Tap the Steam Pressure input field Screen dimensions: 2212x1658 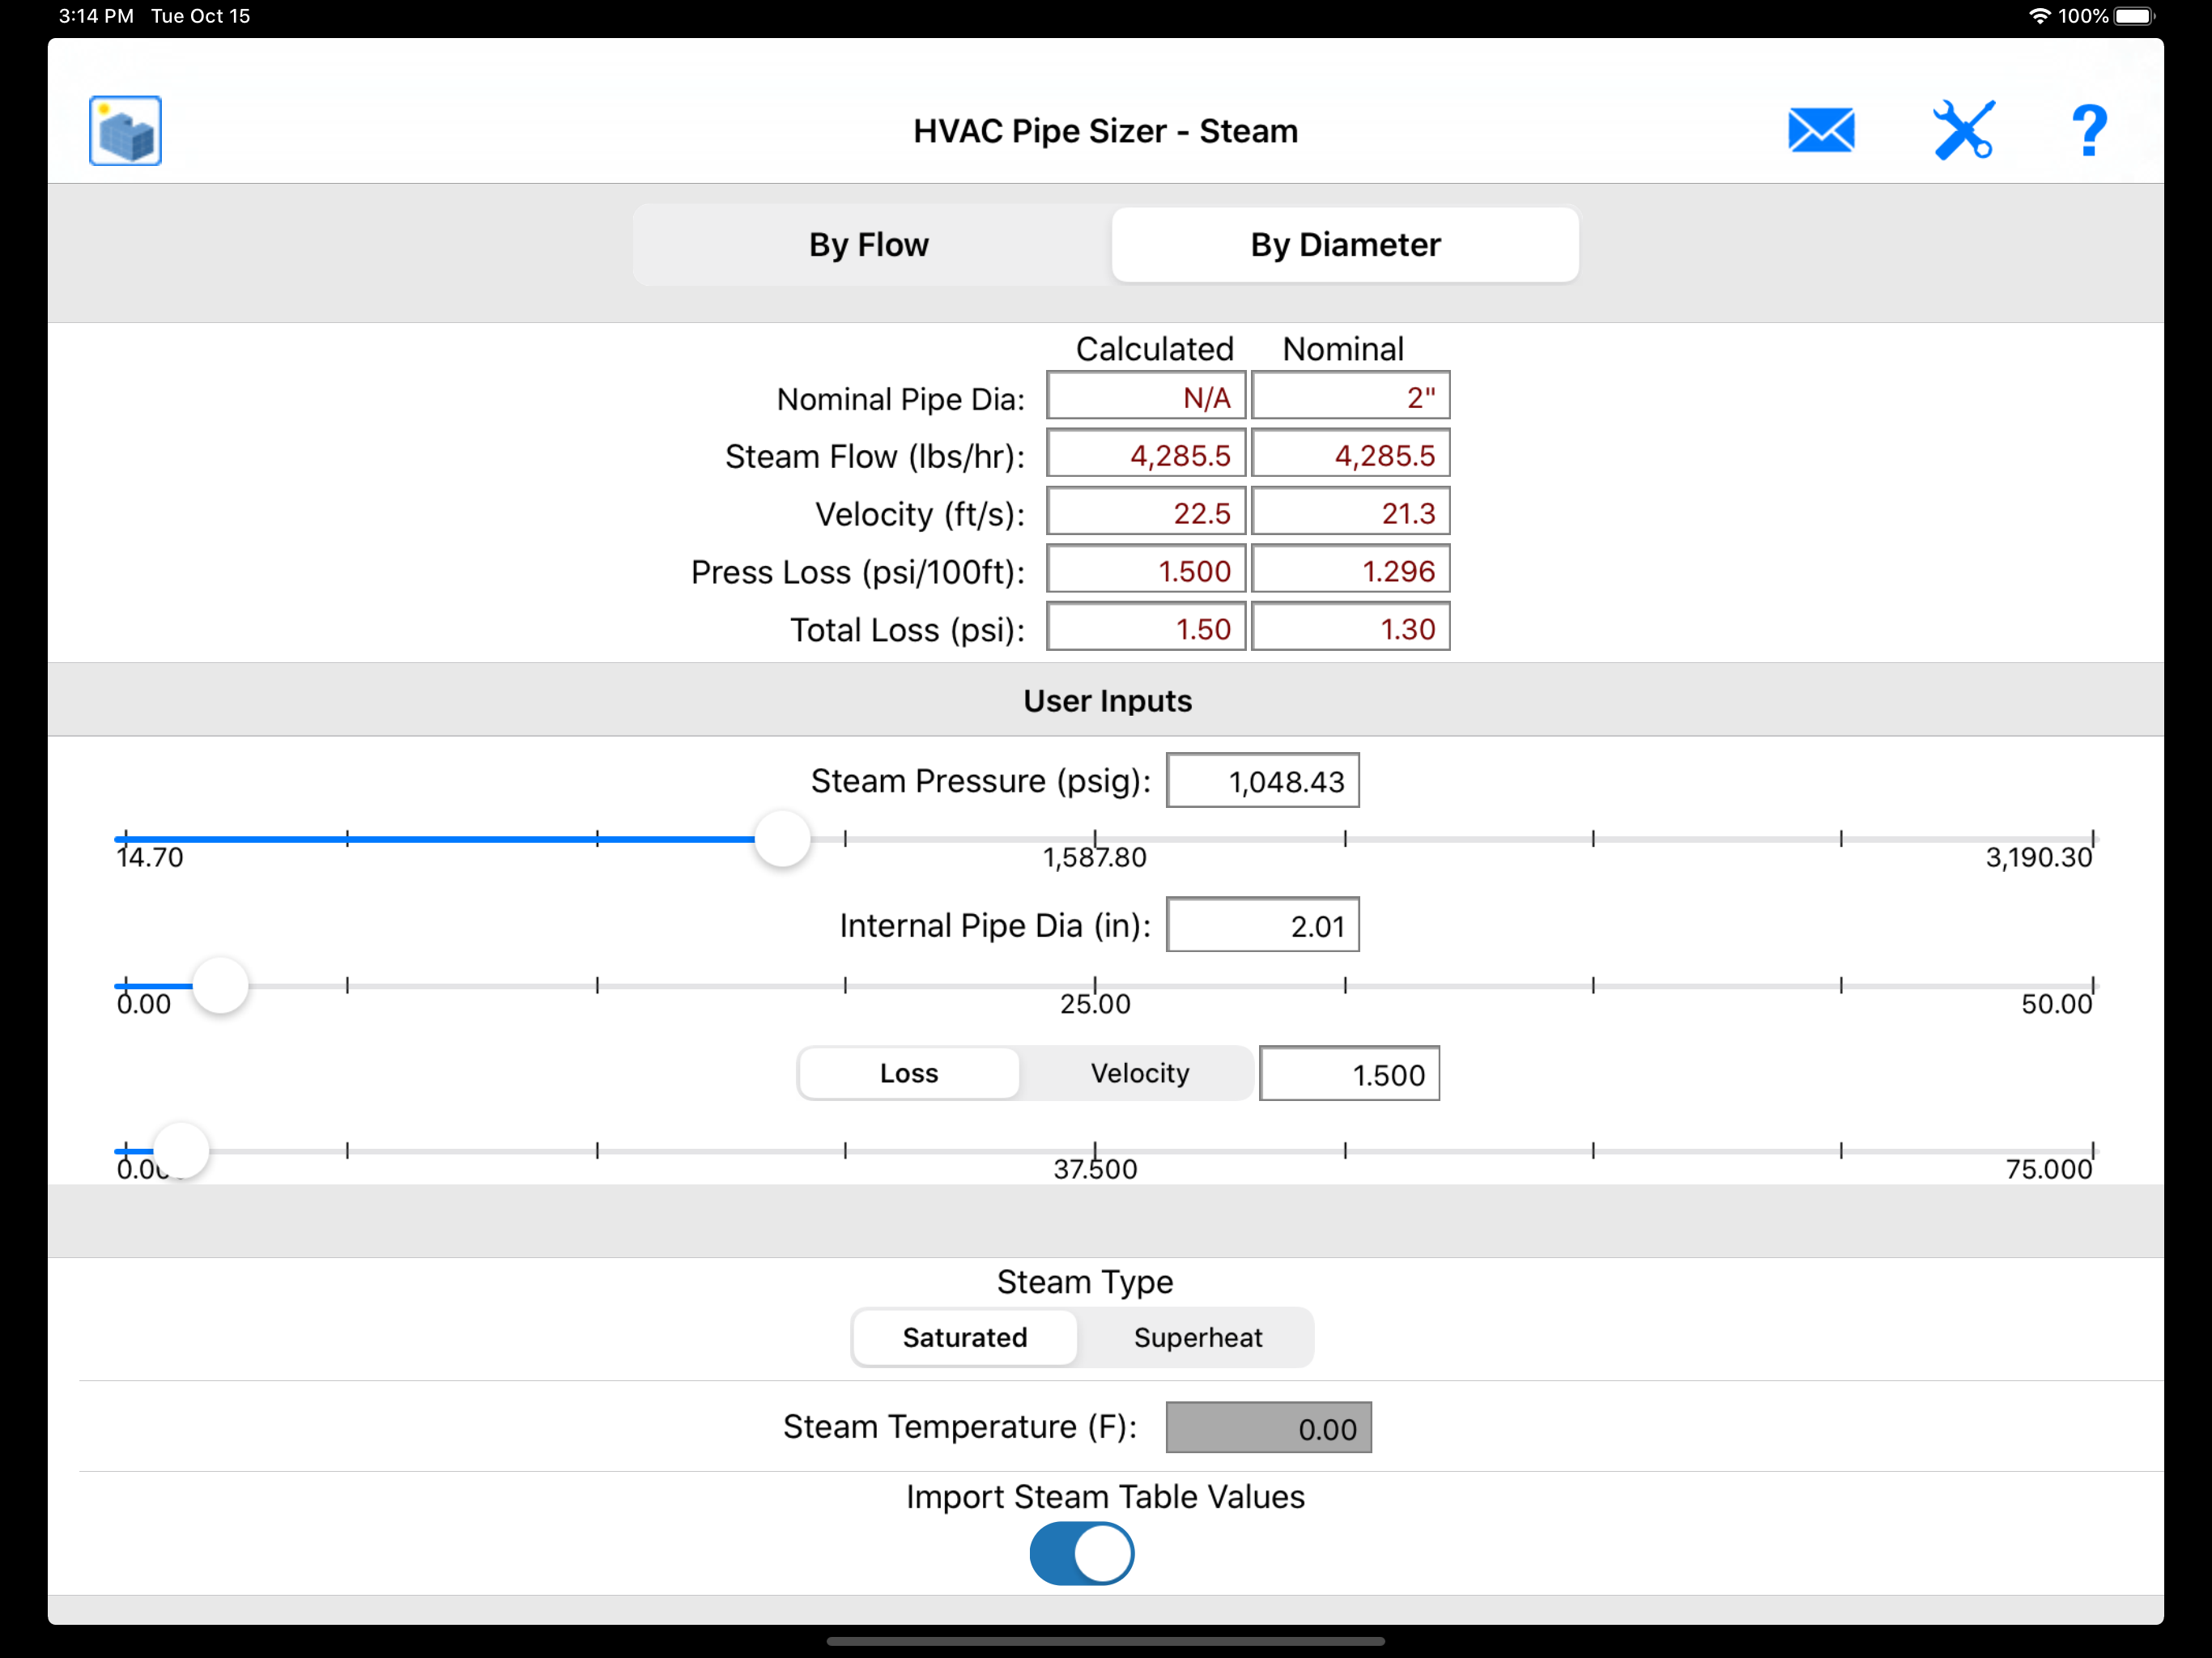[x=1262, y=781]
